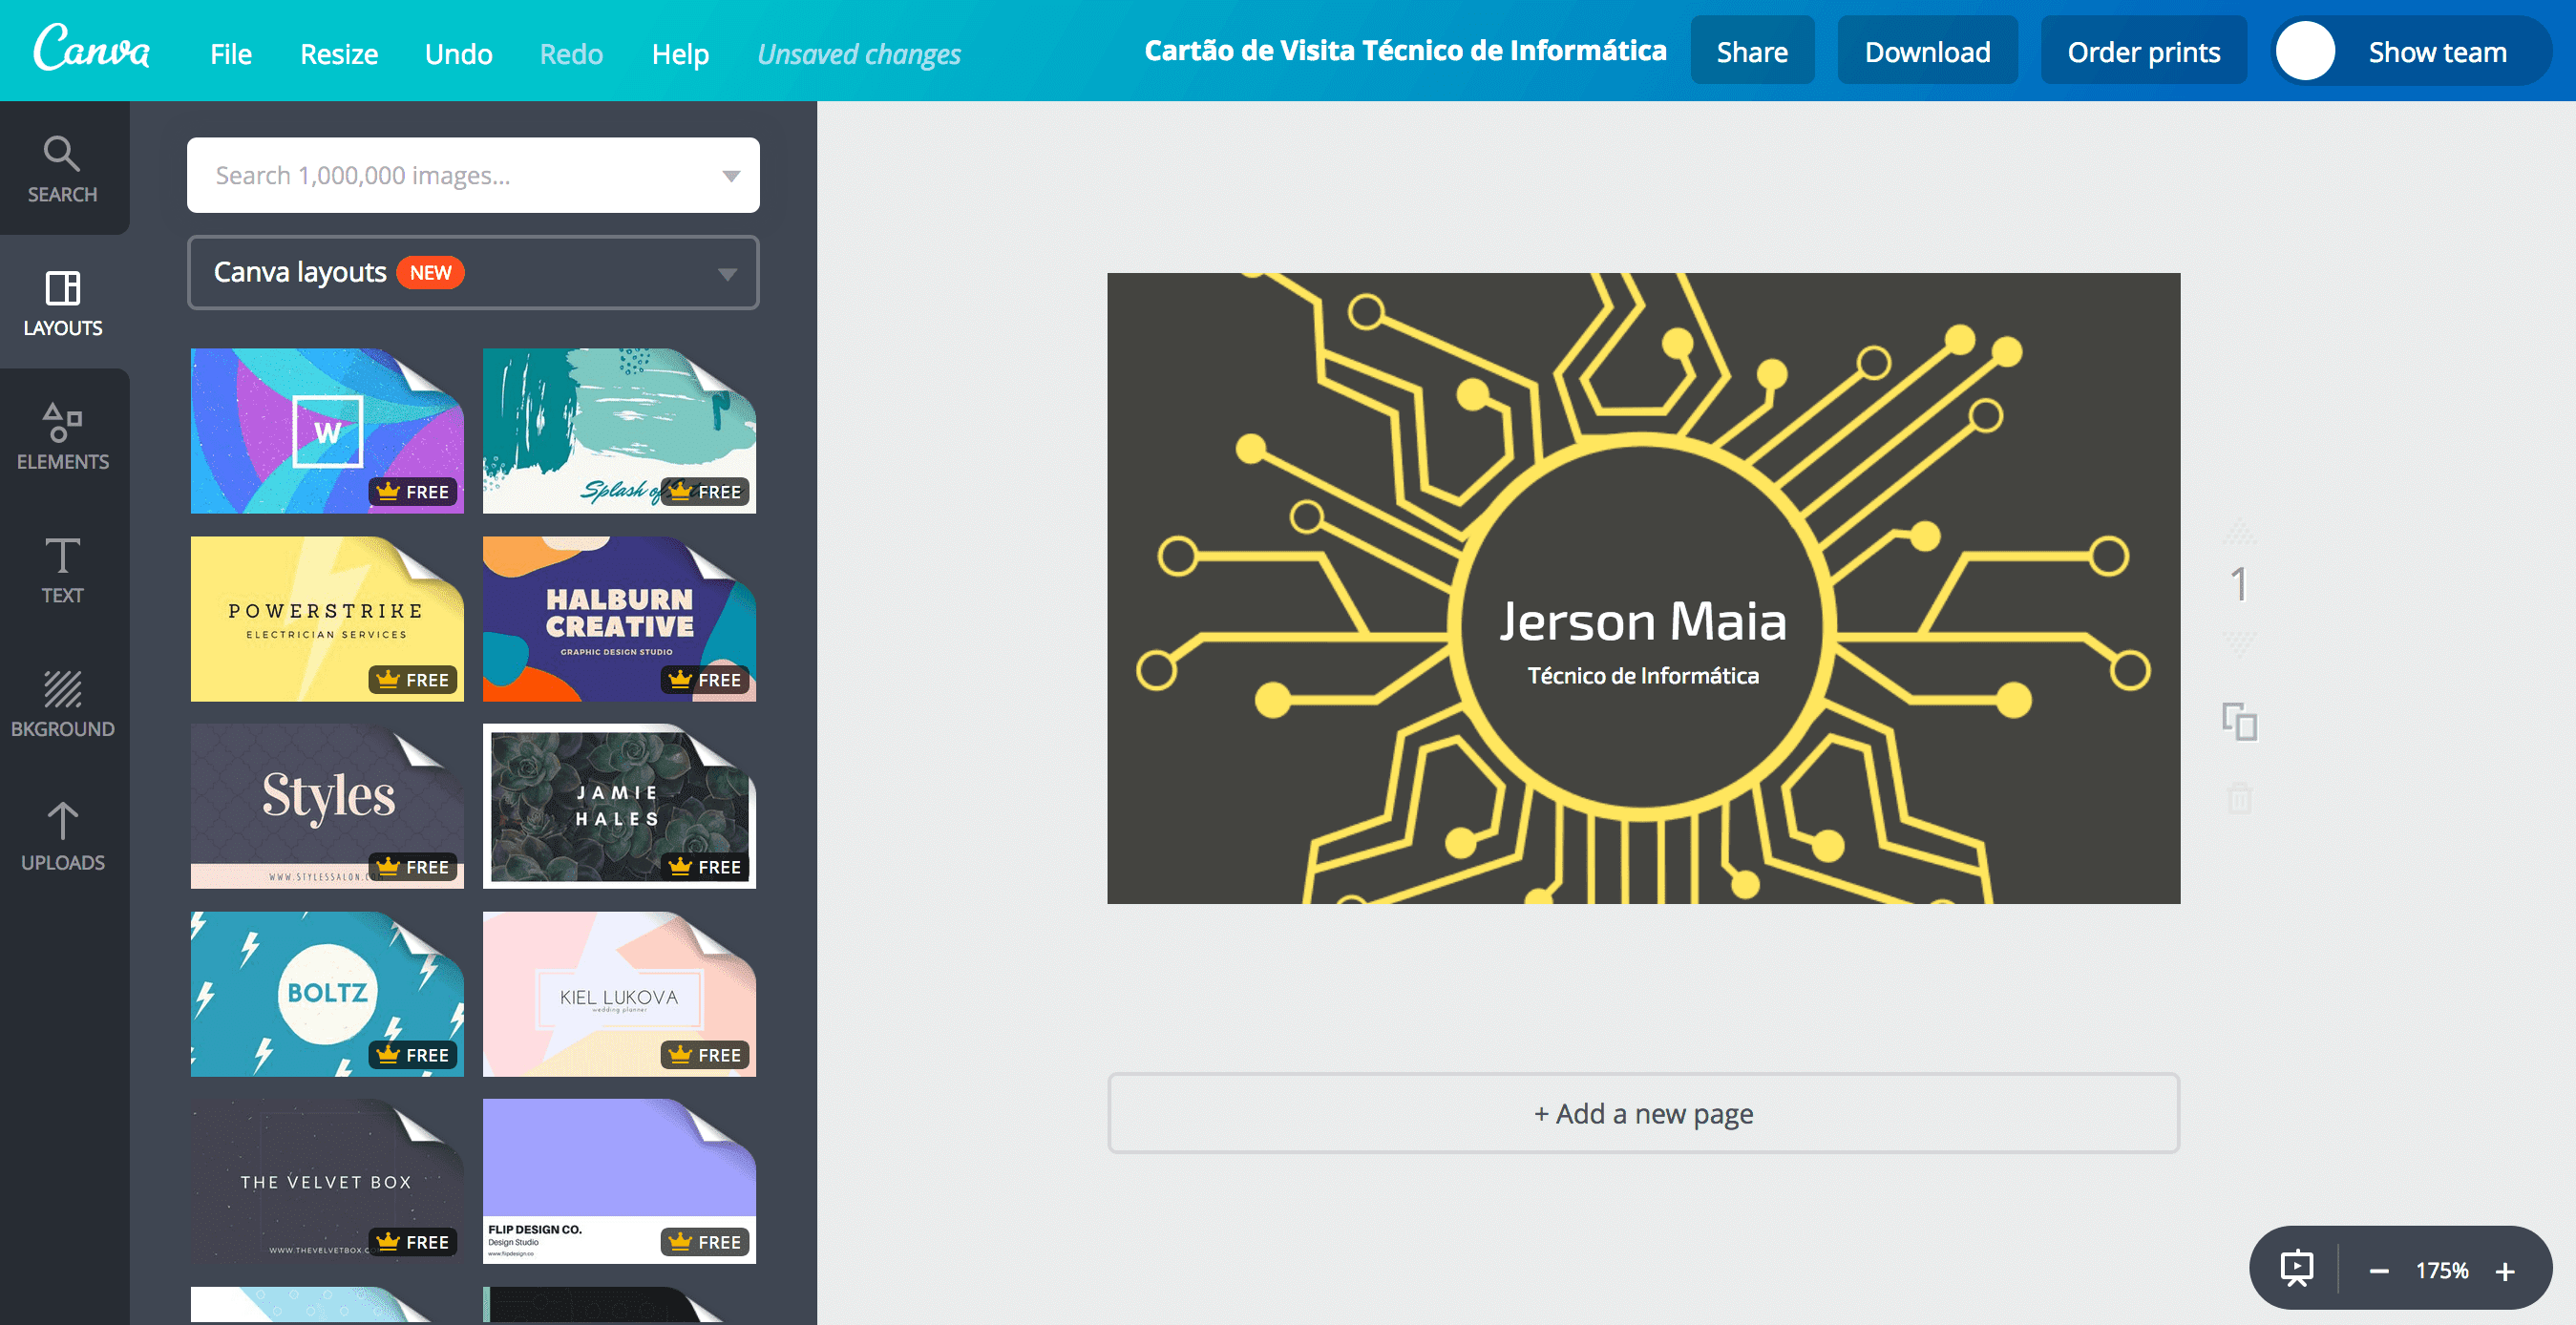Choose the Boltz lightning layout

(x=327, y=993)
